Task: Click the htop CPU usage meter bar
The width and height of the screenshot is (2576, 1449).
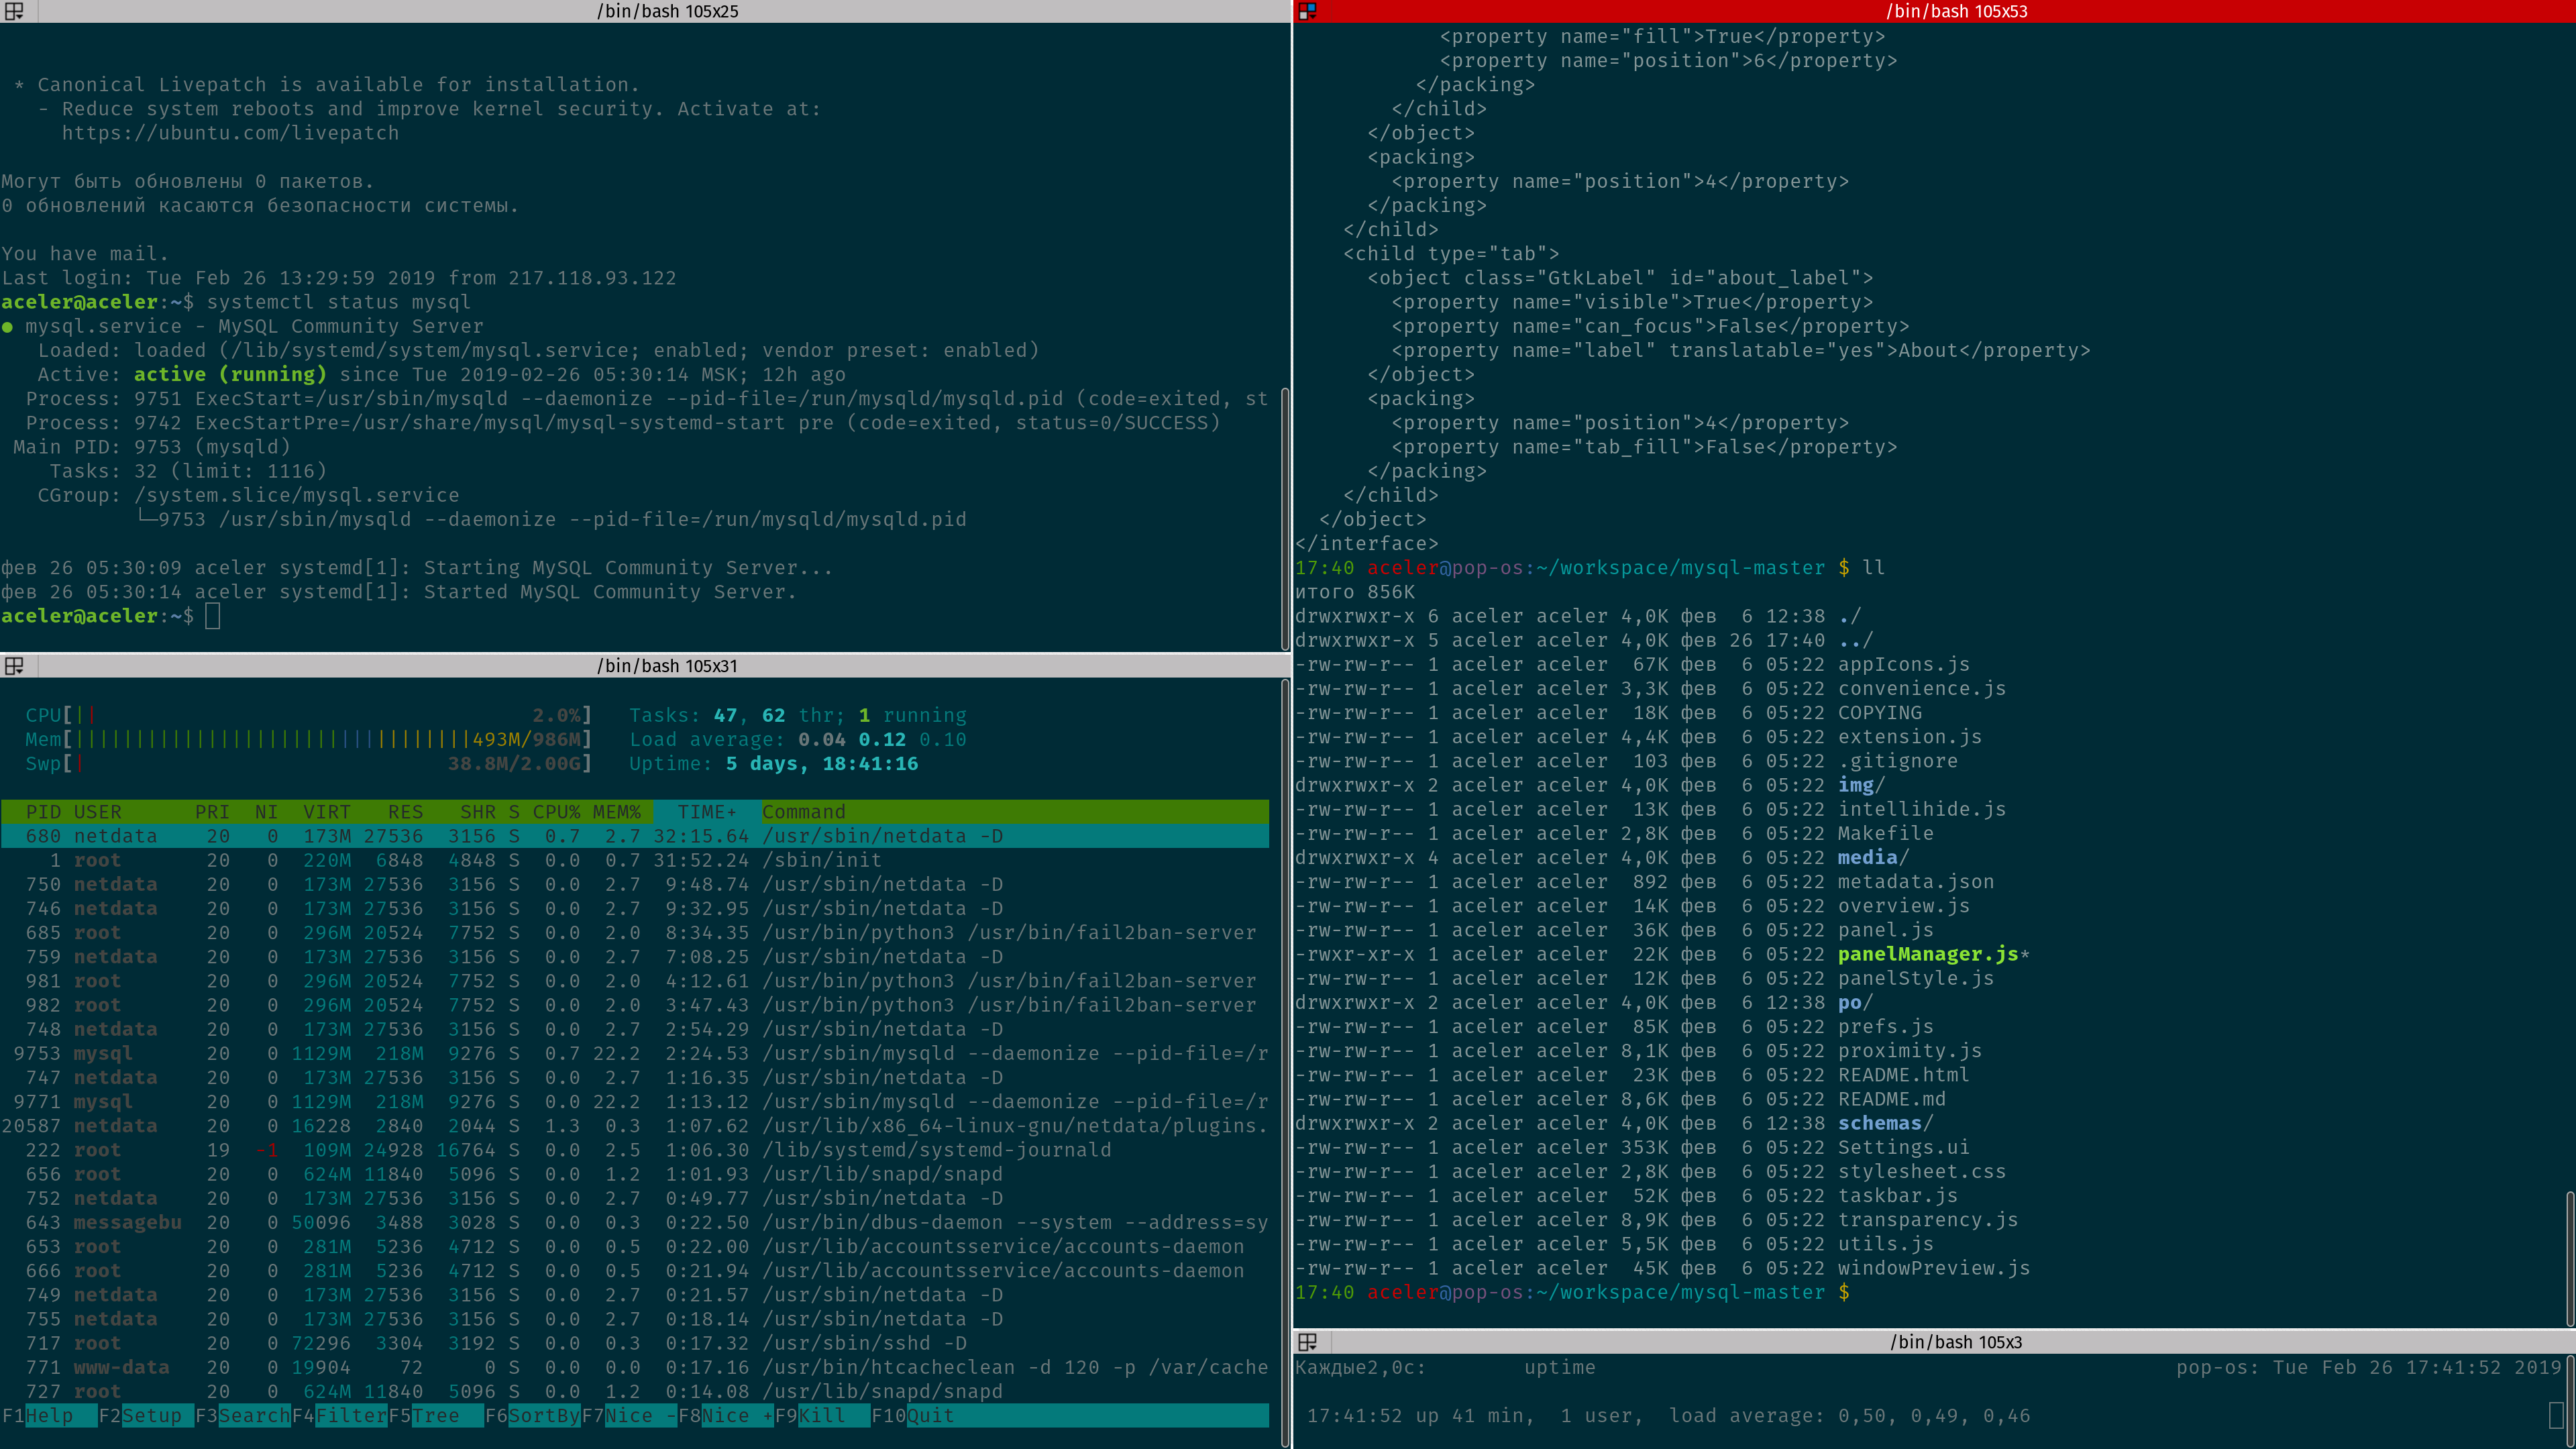Action: 309,716
